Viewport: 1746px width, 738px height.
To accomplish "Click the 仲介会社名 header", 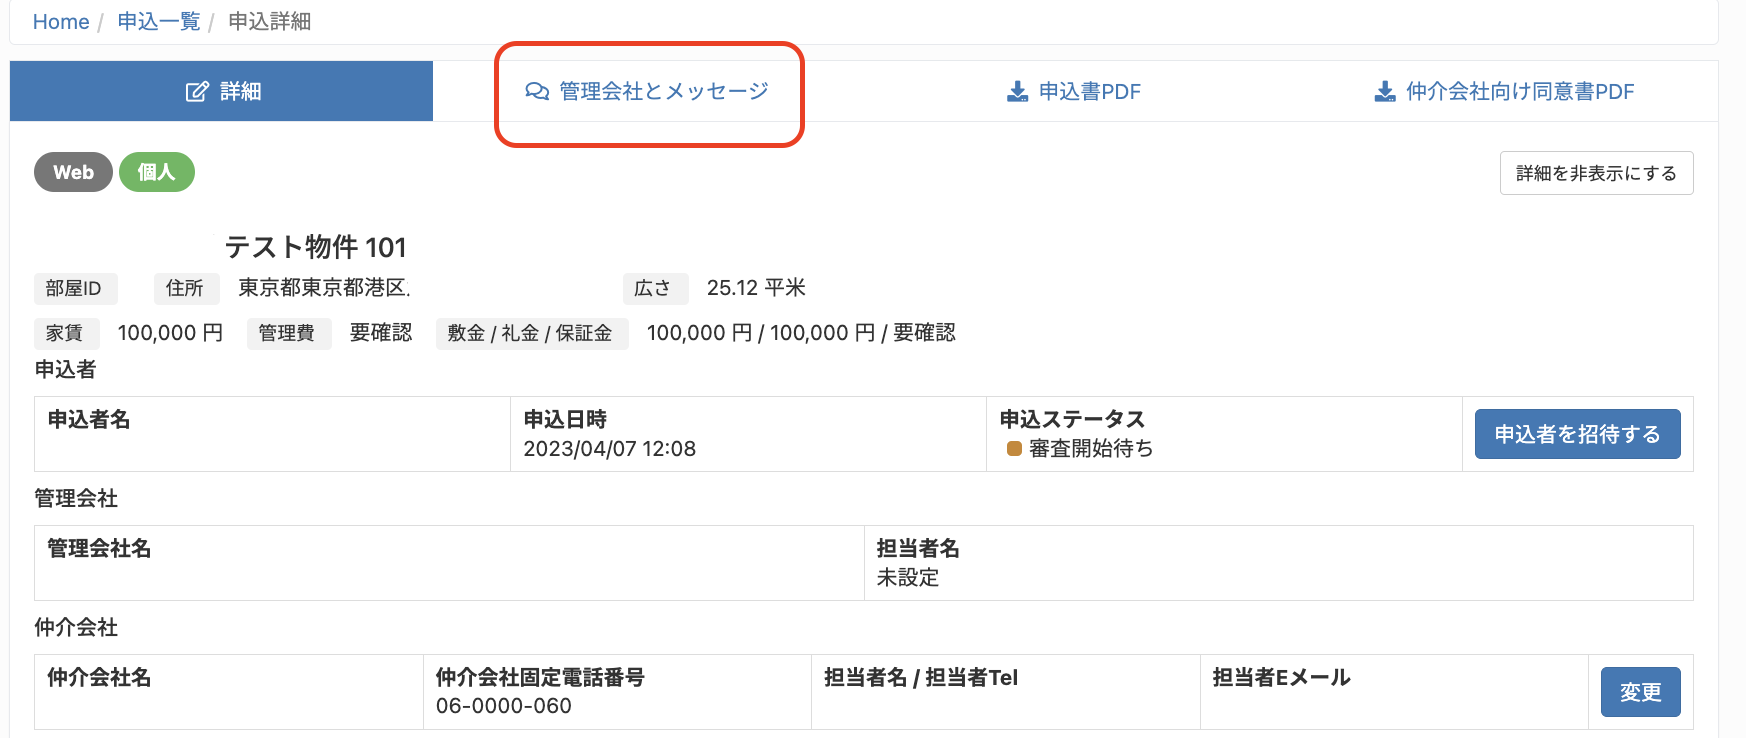I will pos(99,678).
